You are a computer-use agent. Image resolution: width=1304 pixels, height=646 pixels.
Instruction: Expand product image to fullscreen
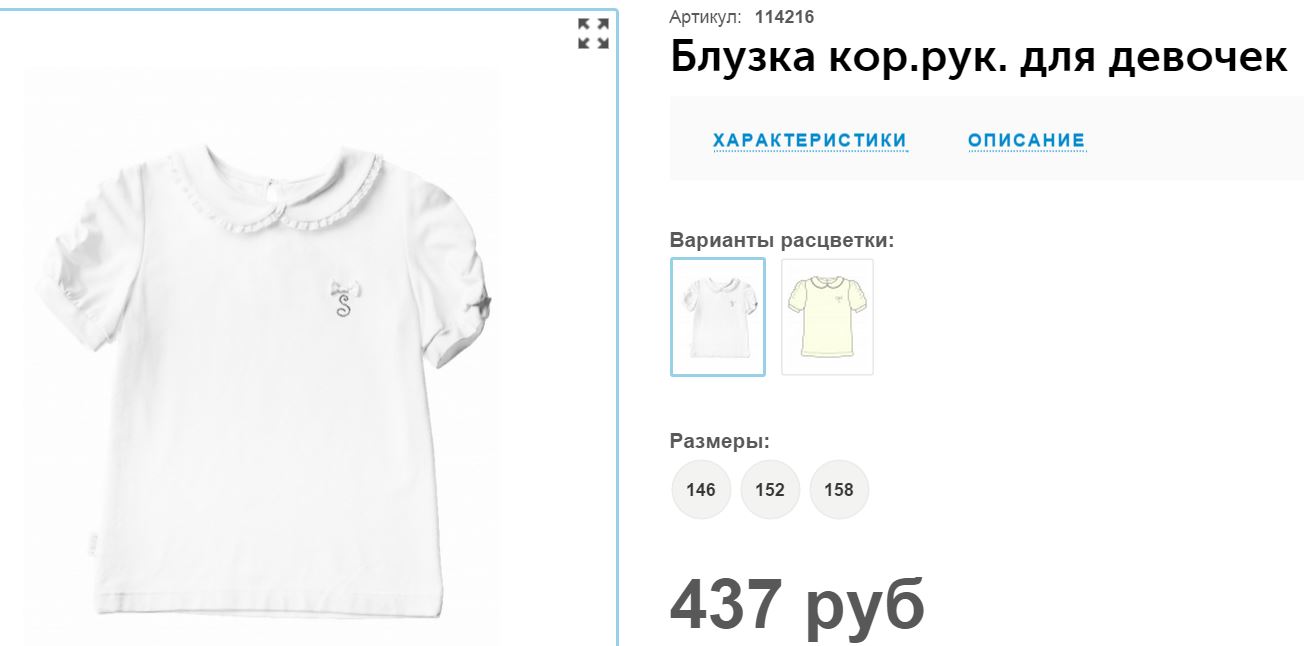594,33
